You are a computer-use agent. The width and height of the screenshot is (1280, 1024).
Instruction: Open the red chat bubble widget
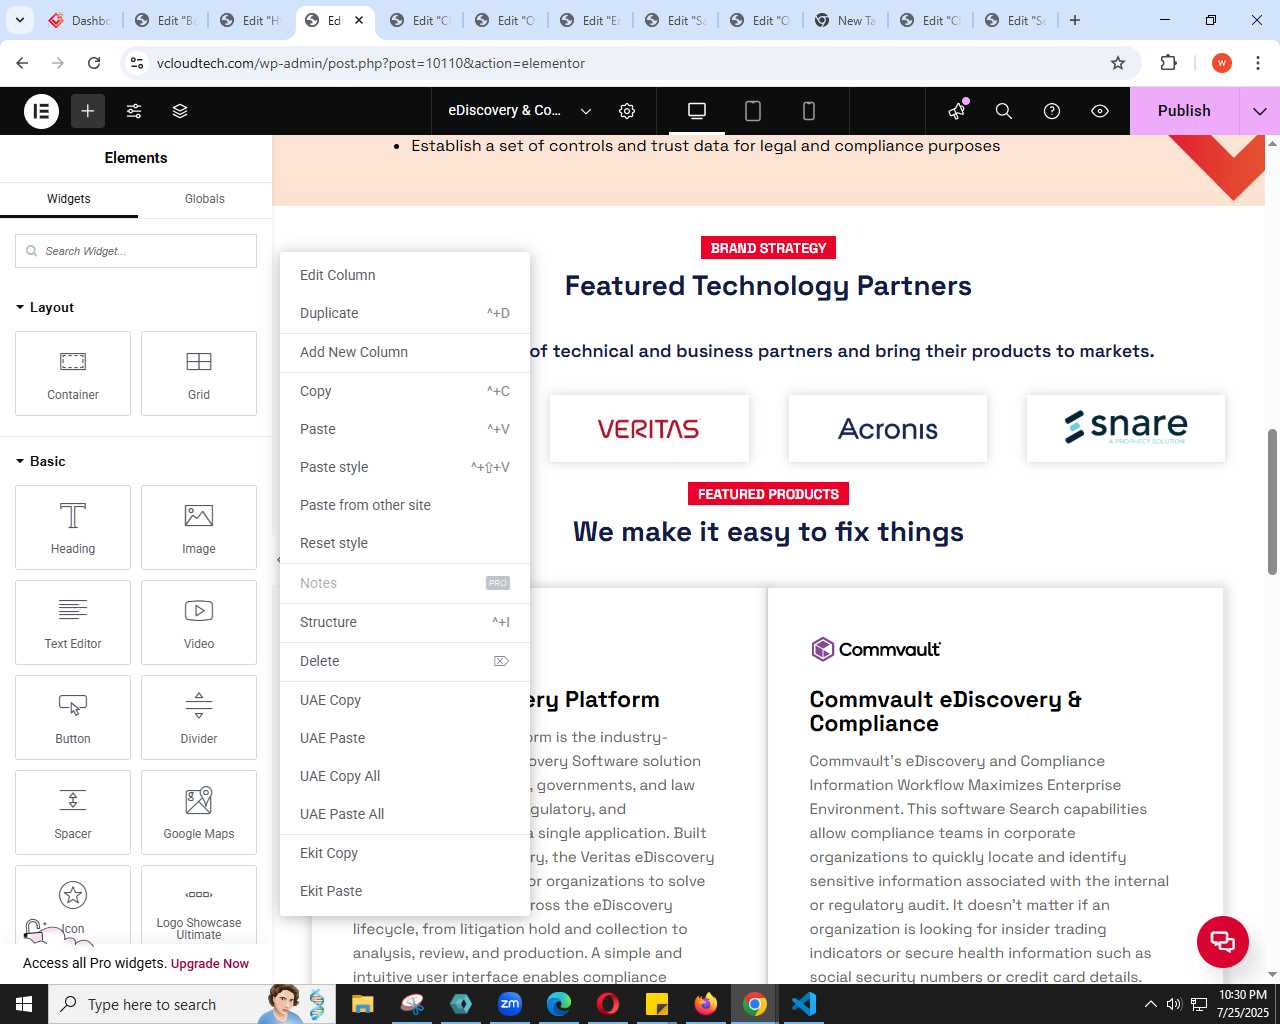coord(1223,941)
